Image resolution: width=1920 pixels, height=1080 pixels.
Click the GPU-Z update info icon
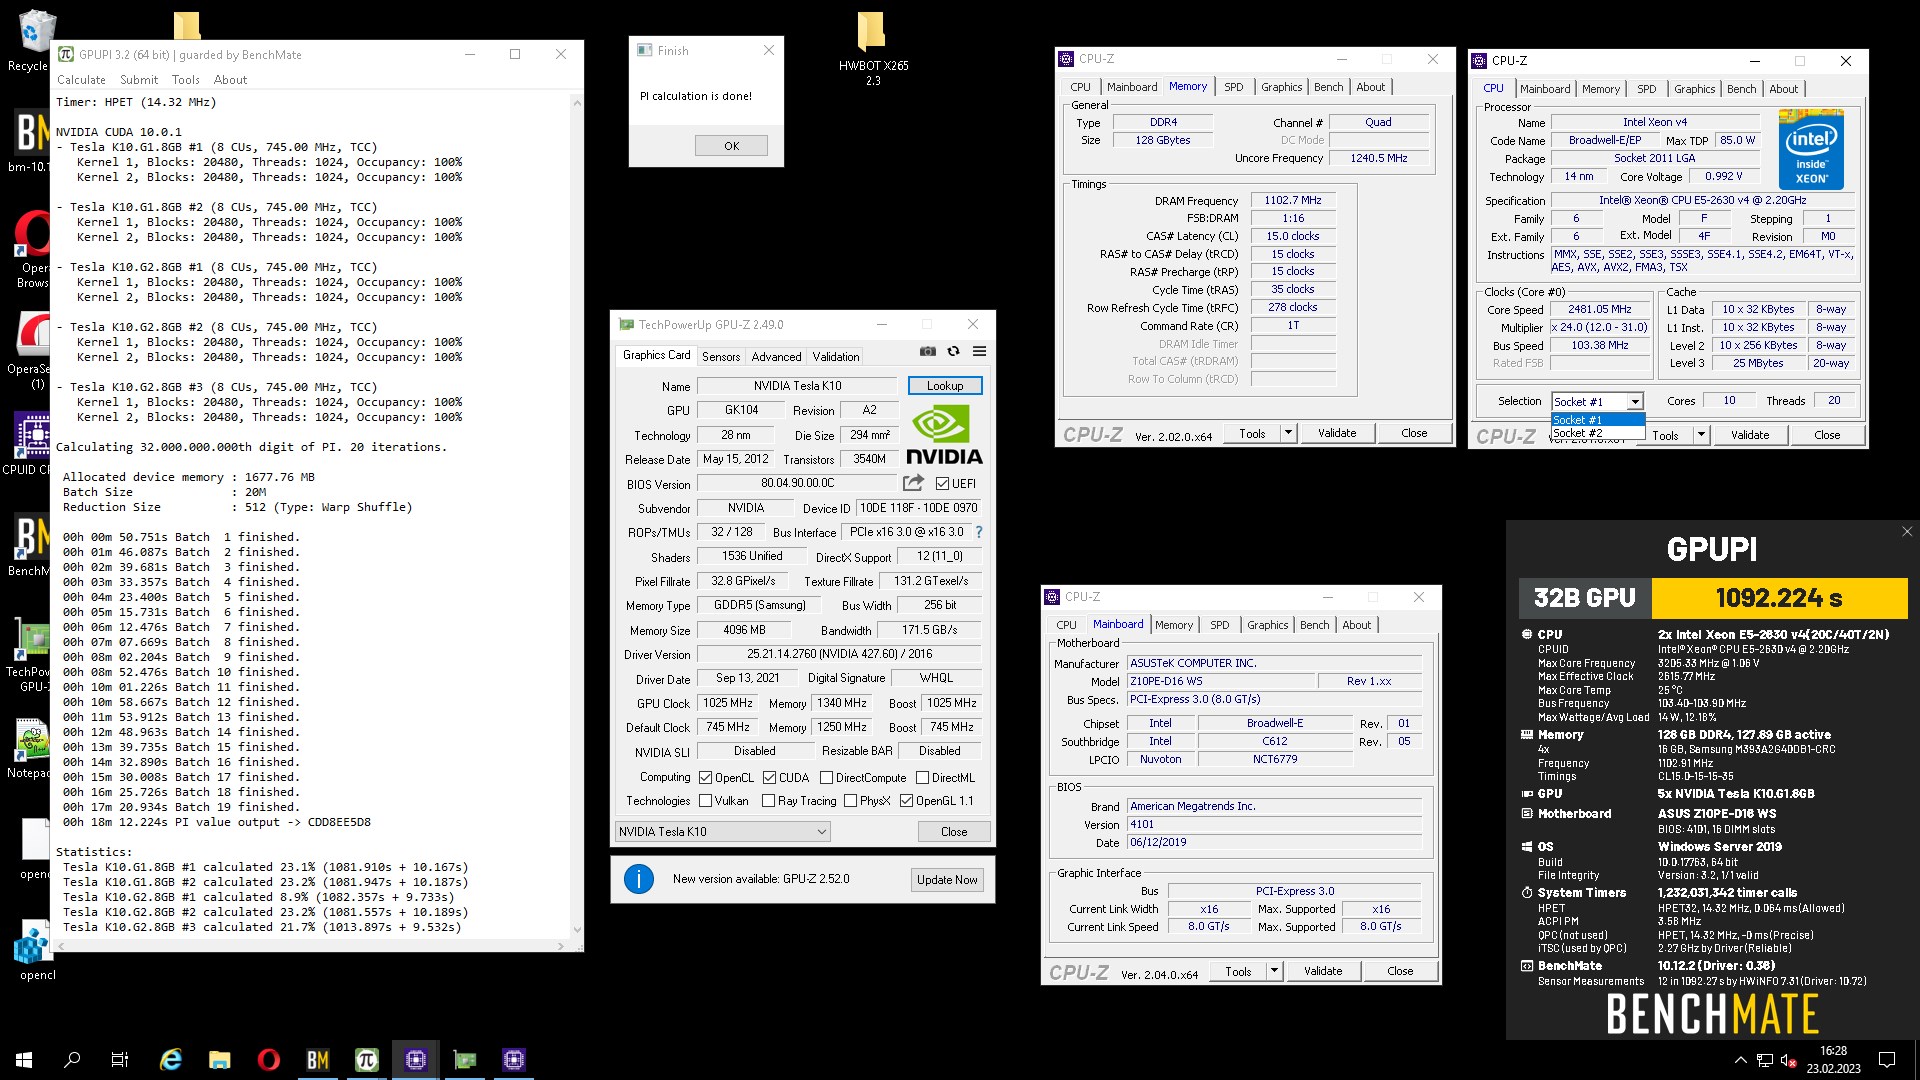[639, 879]
